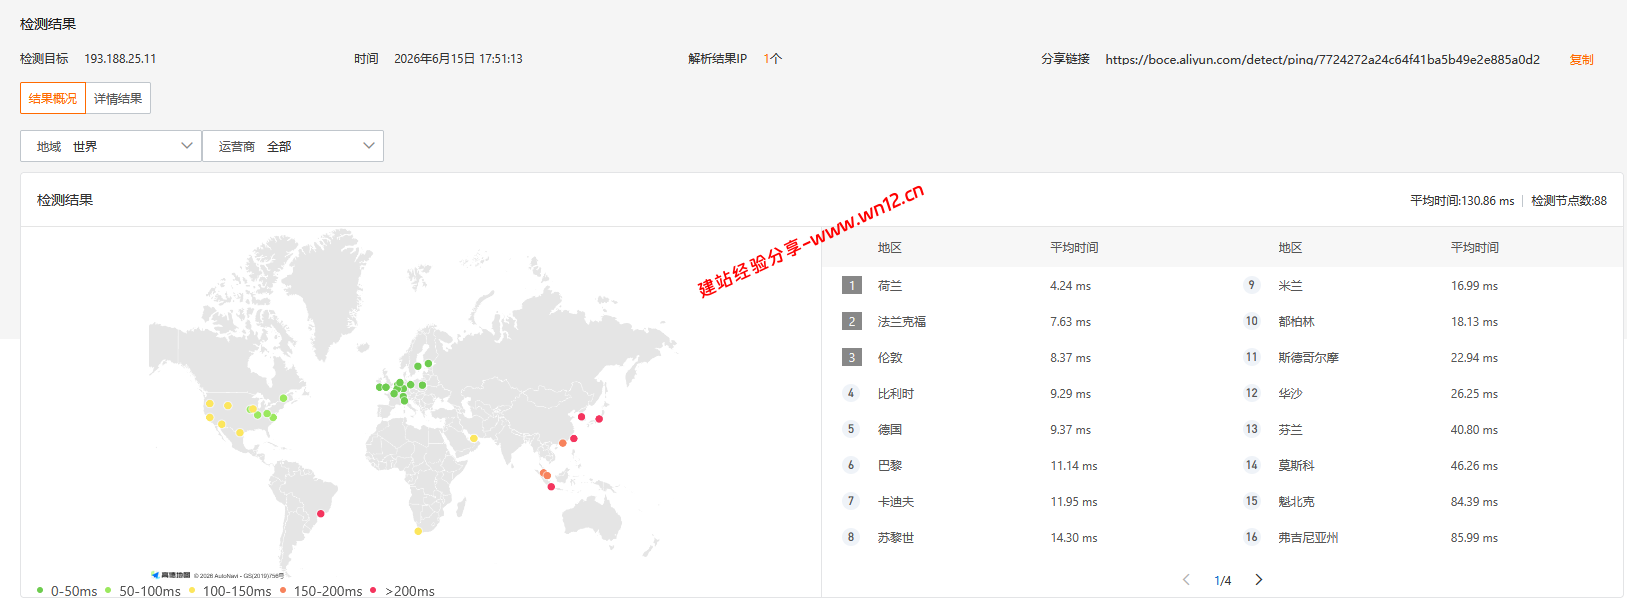
Task: Click the 巴黎 region name
Action: (x=890, y=466)
